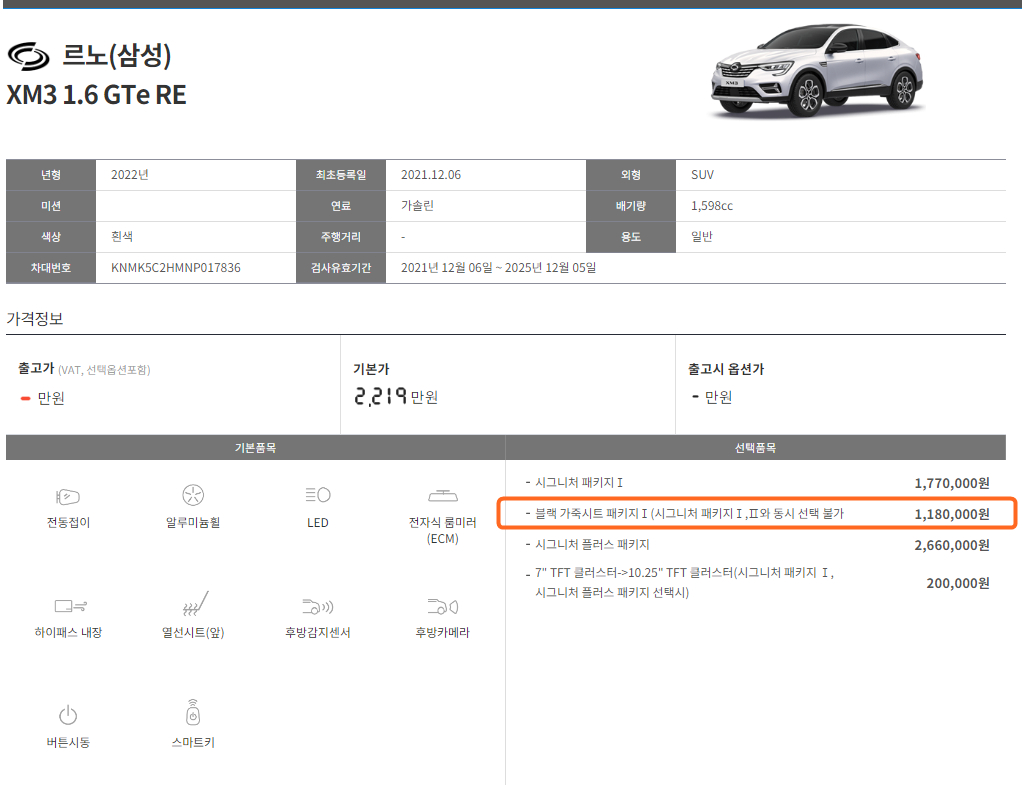Click the 1,770,000원 price
Image resolution: width=1022 pixels, height=785 pixels.
click(952, 483)
